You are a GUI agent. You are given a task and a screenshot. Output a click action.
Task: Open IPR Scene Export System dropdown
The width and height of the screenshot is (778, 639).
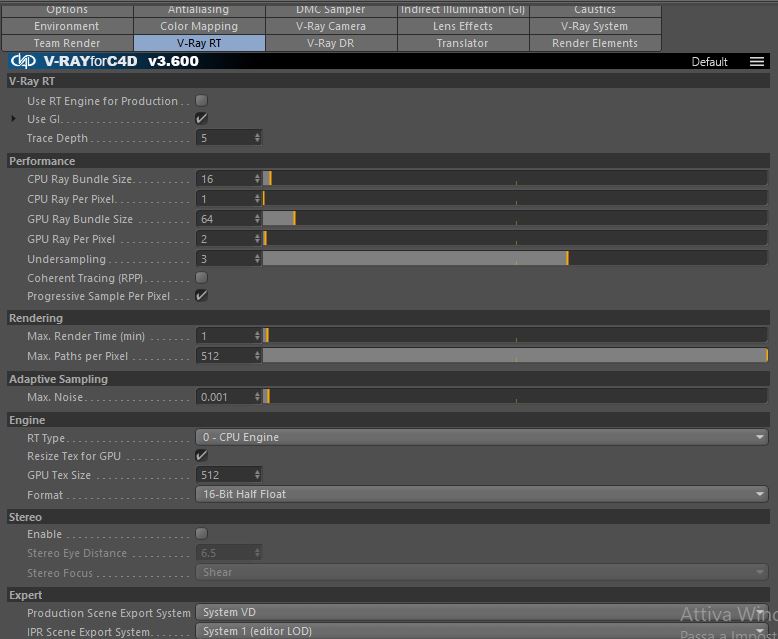point(482,631)
